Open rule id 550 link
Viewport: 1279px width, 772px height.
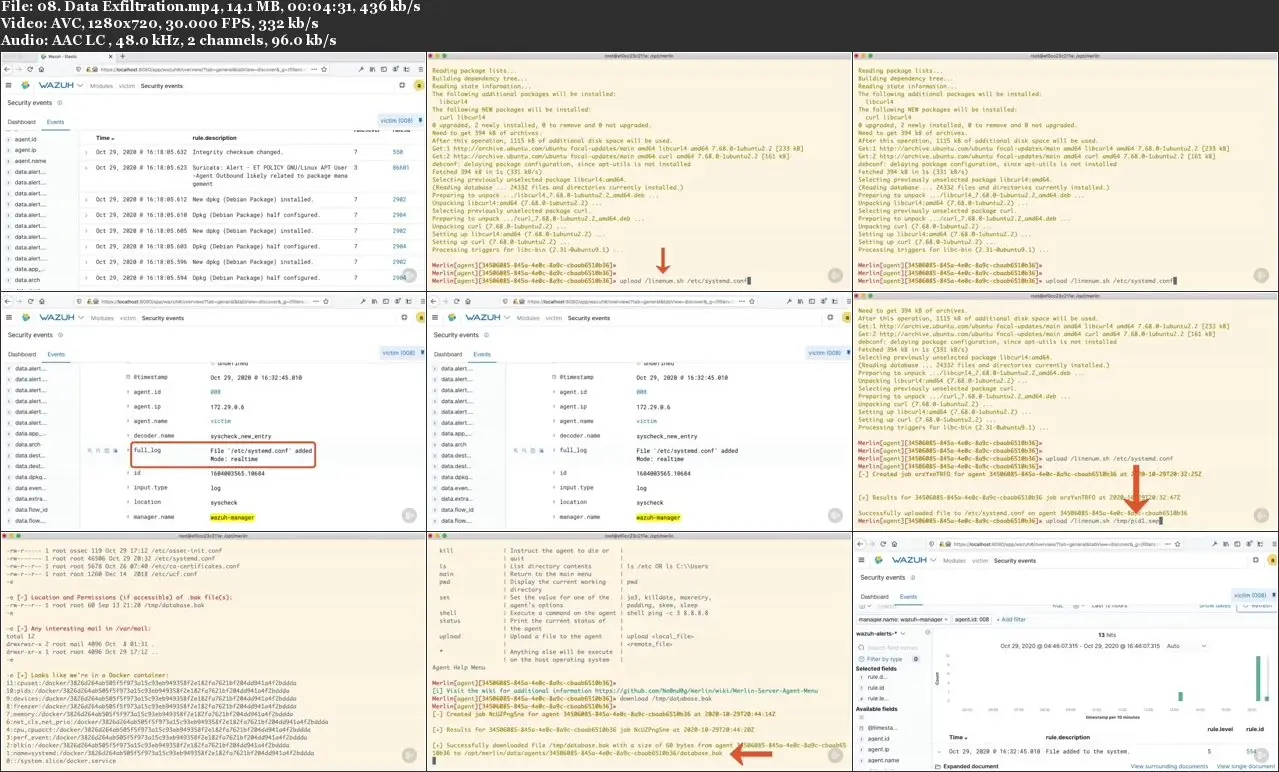(x=397, y=152)
